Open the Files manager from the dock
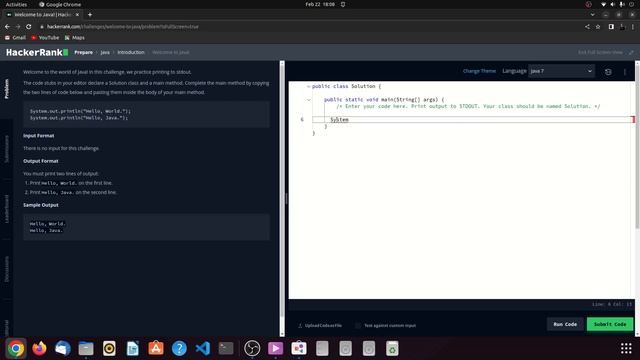Image resolution: width=640 pixels, height=360 pixels. [86, 348]
